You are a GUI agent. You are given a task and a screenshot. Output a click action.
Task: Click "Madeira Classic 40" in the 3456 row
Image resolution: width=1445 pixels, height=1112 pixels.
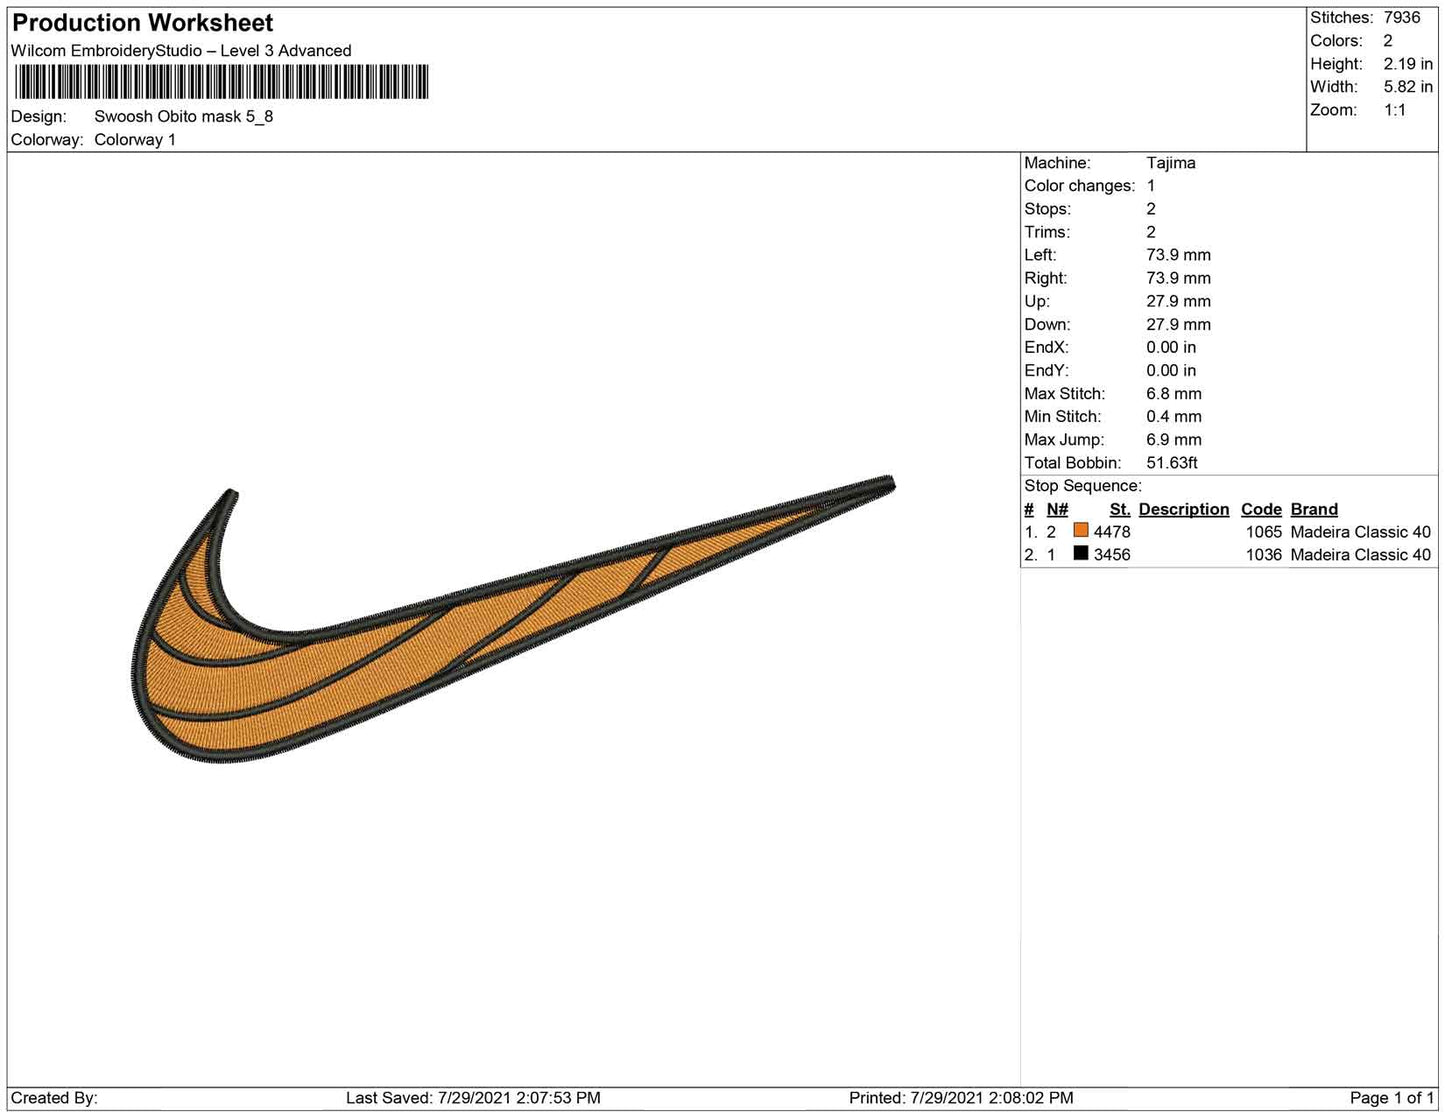[1361, 555]
